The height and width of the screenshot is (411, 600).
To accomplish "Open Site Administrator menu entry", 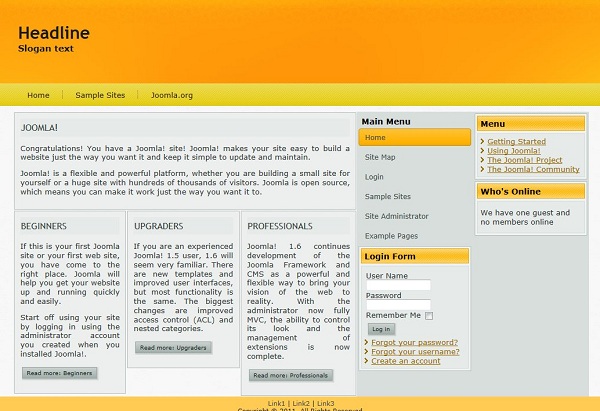I will click(x=396, y=216).
